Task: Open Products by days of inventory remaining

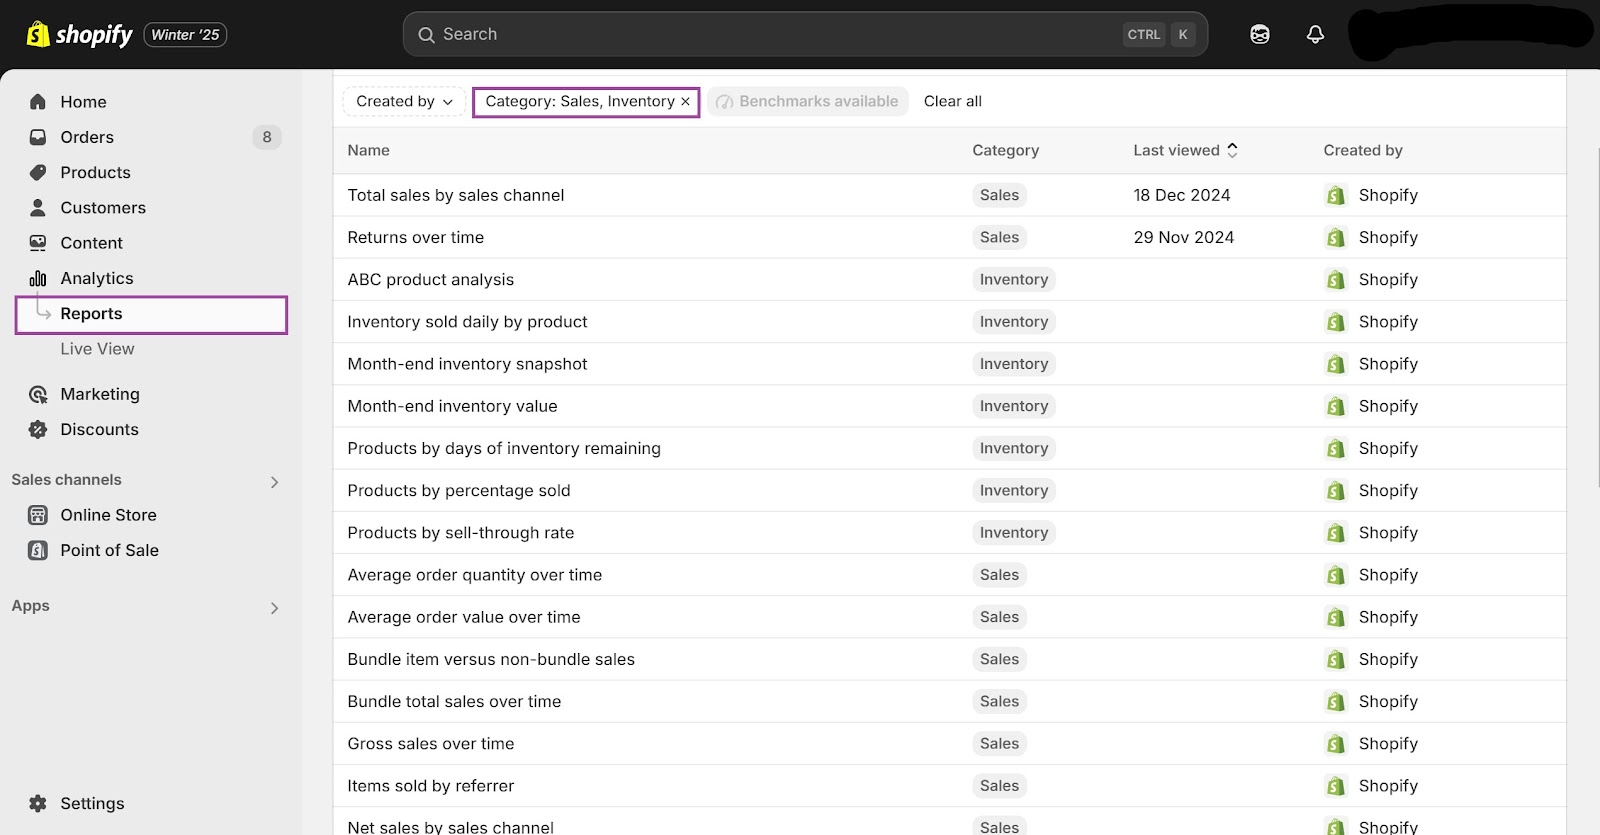Action: [x=504, y=448]
